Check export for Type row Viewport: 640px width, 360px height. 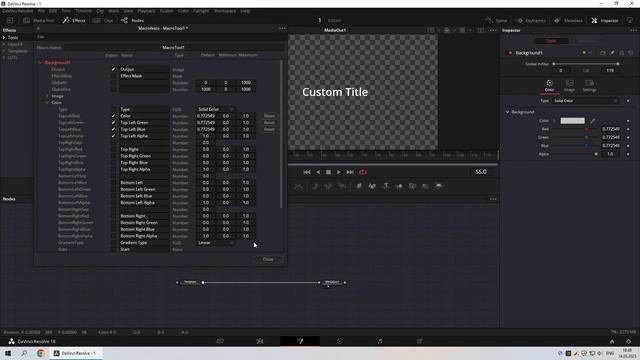pyautogui.click(x=113, y=109)
